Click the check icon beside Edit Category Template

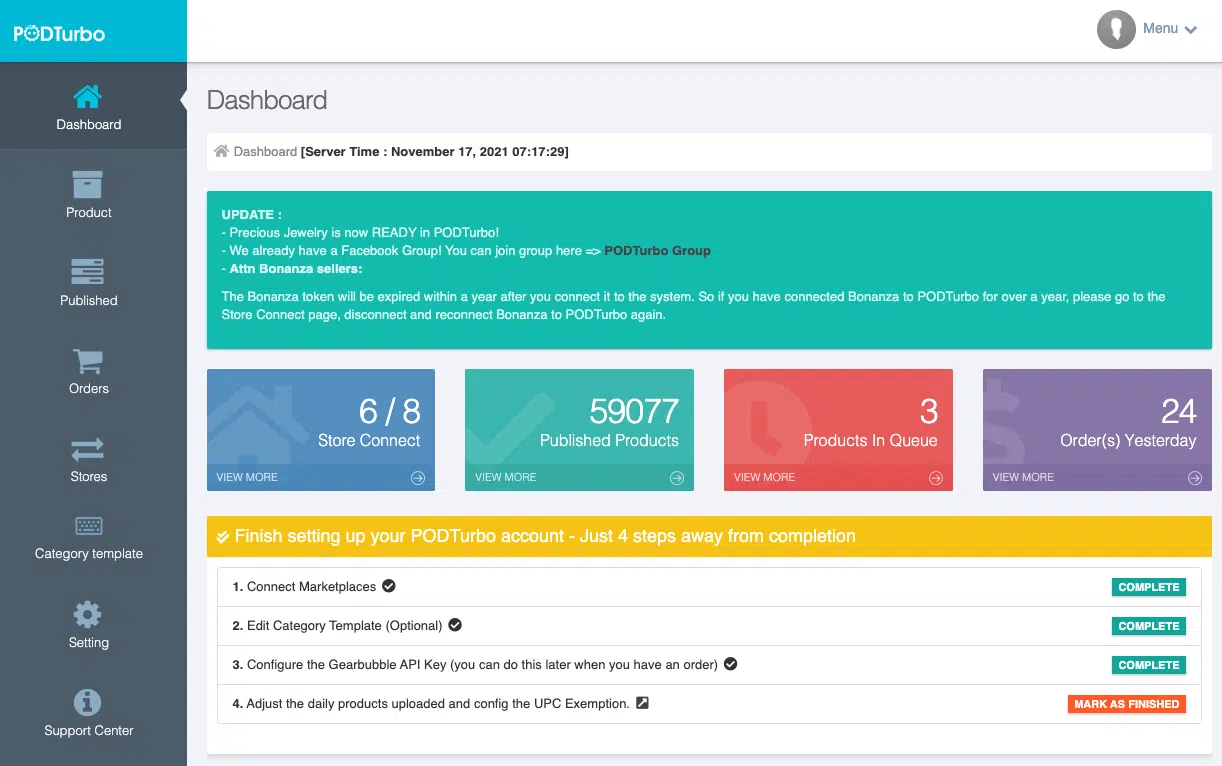coord(455,625)
